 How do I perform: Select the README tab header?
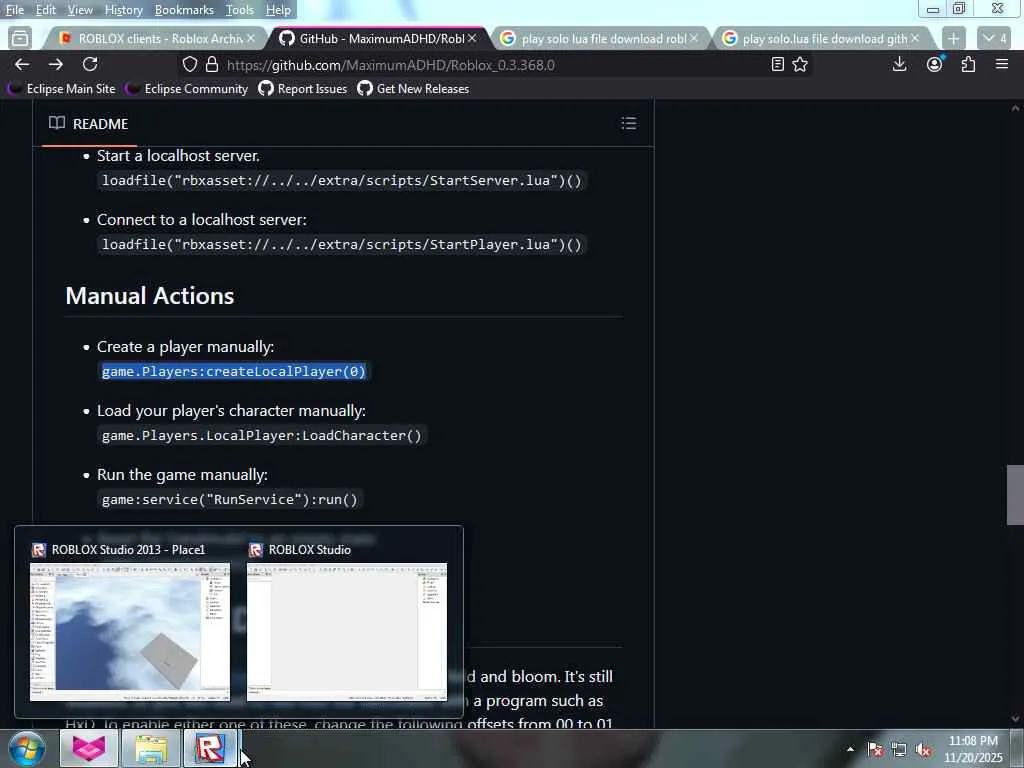89,123
